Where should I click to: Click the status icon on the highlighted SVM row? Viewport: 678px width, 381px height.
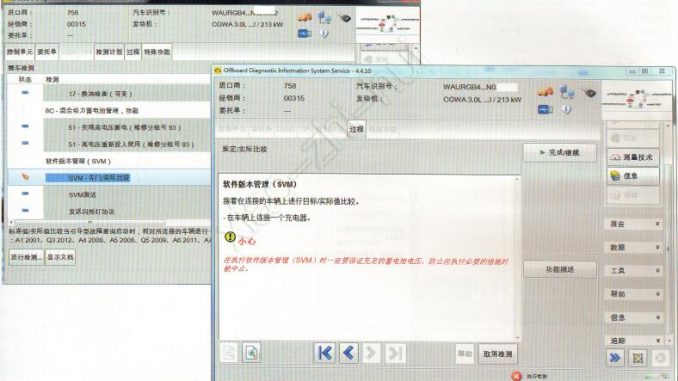(x=25, y=177)
